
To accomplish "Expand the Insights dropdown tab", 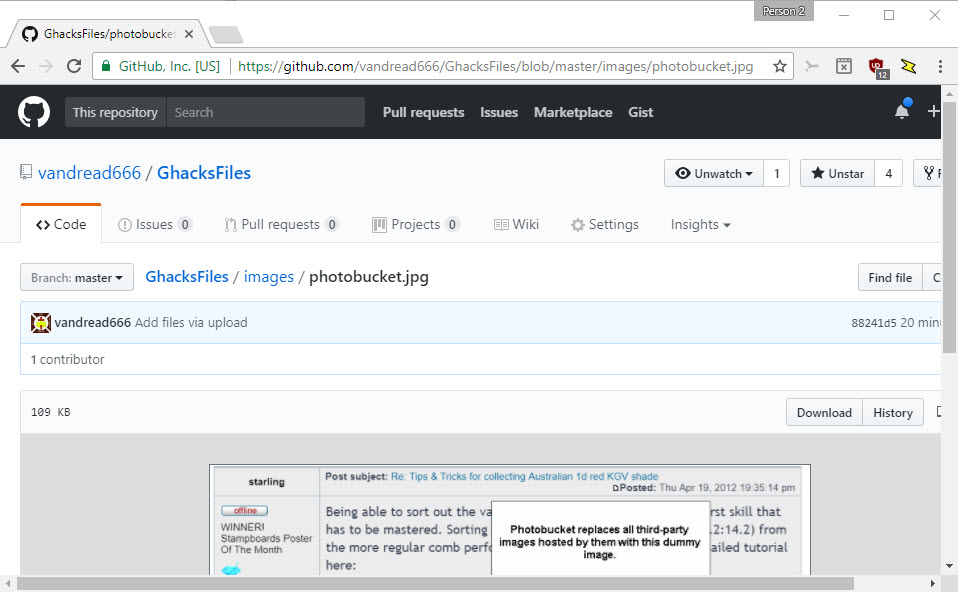I will tap(700, 225).
